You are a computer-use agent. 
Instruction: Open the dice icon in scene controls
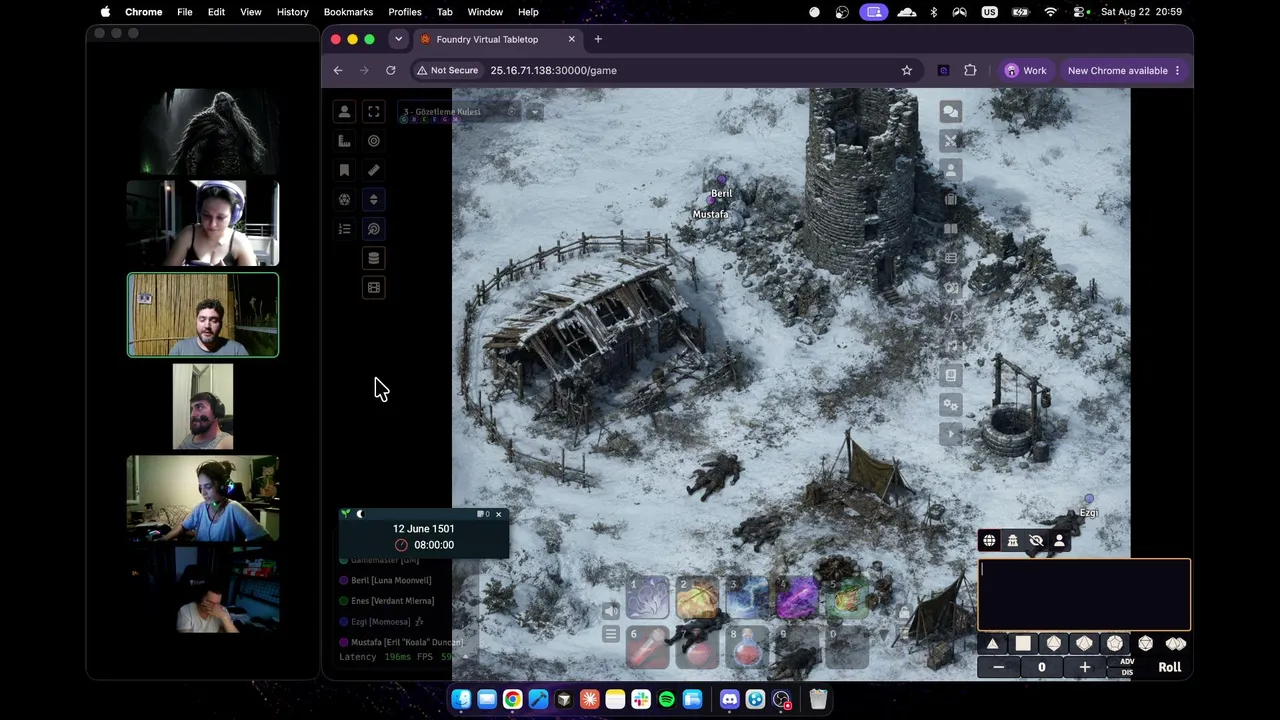(344, 200)
